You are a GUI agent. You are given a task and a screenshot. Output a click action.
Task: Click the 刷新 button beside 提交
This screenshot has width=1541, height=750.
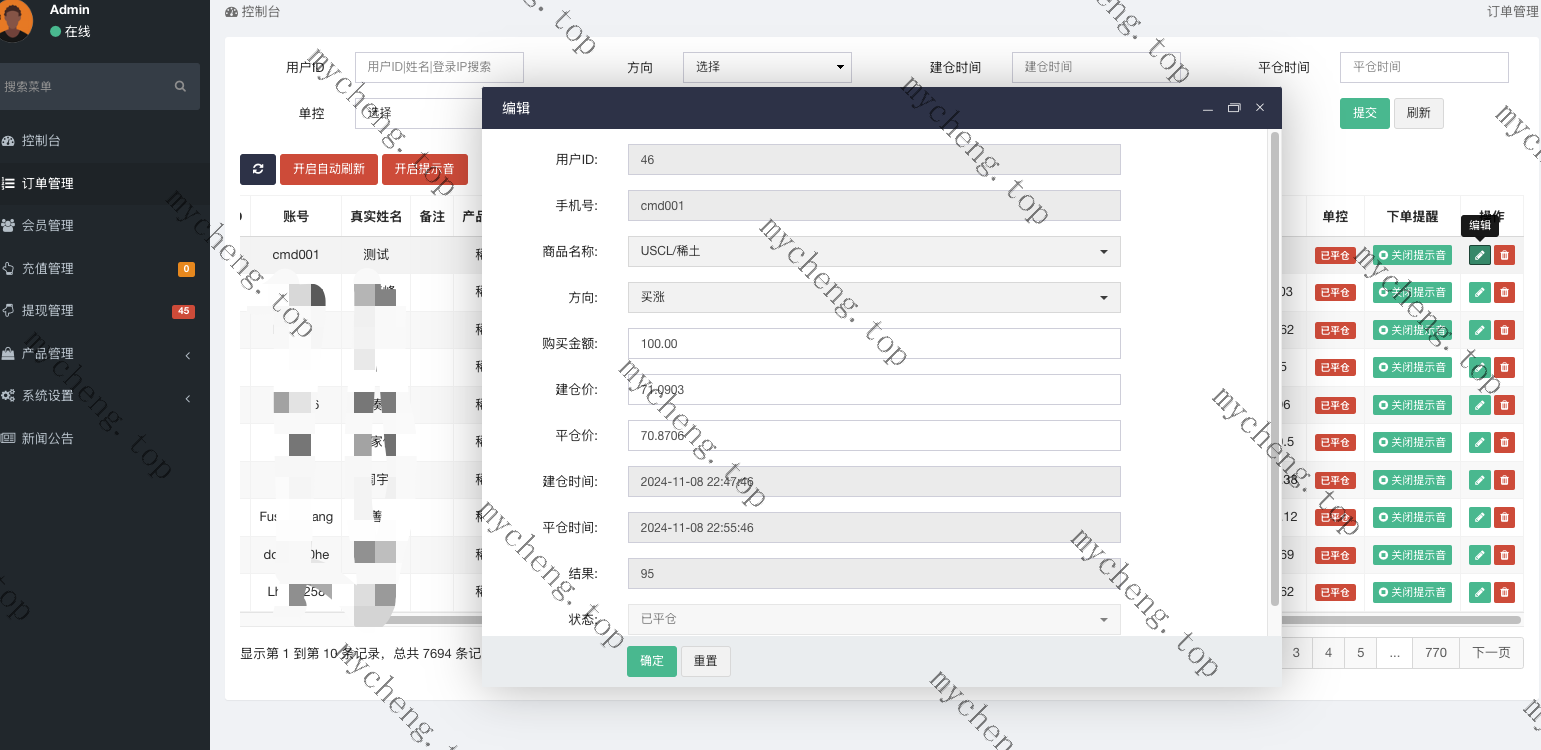1418,113
